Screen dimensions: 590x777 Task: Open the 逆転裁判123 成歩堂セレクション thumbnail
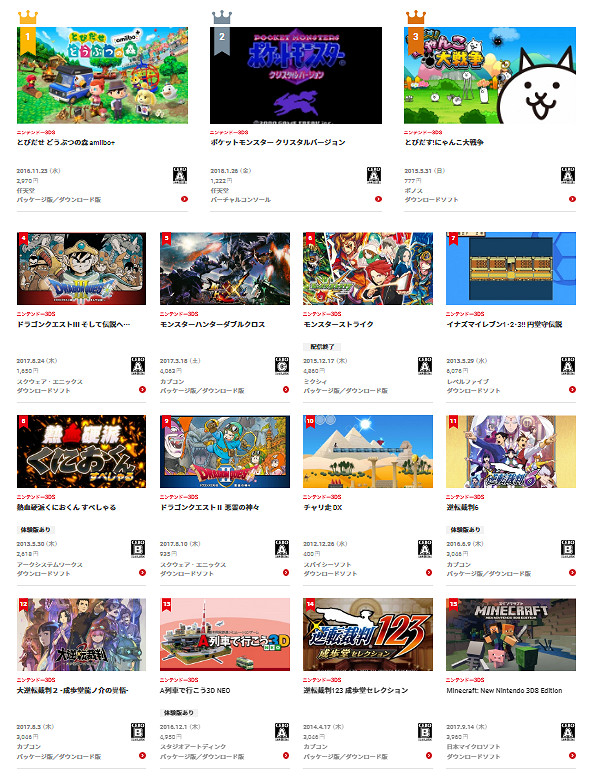click(368, 635)
